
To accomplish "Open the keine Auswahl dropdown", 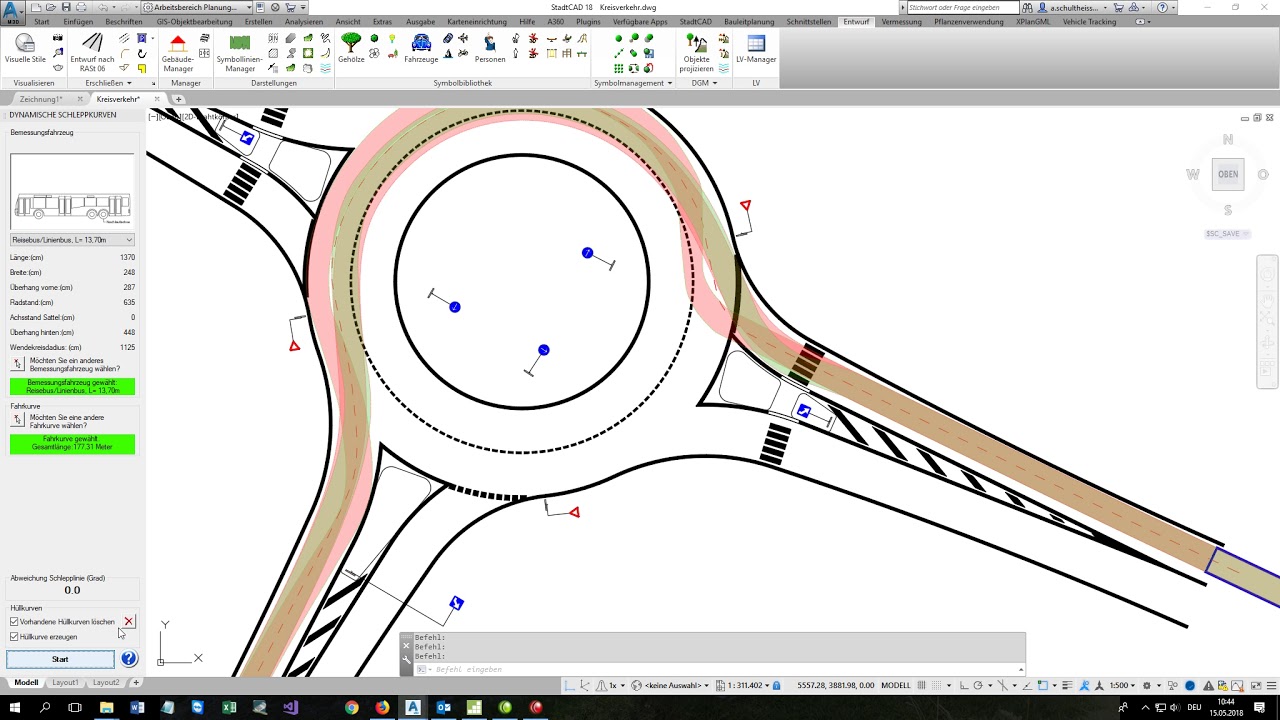I will [x=676, y=685].
